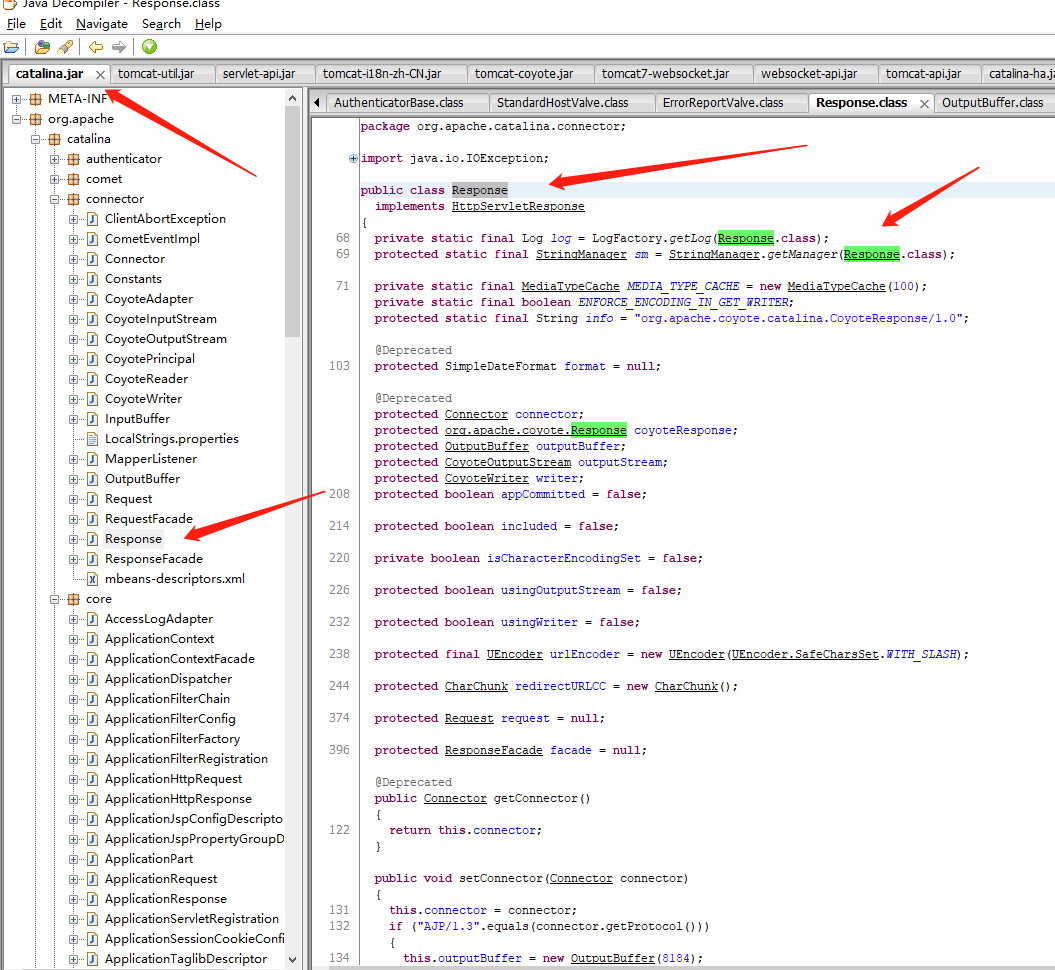Click the tree panel vertical scrollbar thumb
Image resolution: width=1055 pixels, height=970 pixels.
(292, 222)
